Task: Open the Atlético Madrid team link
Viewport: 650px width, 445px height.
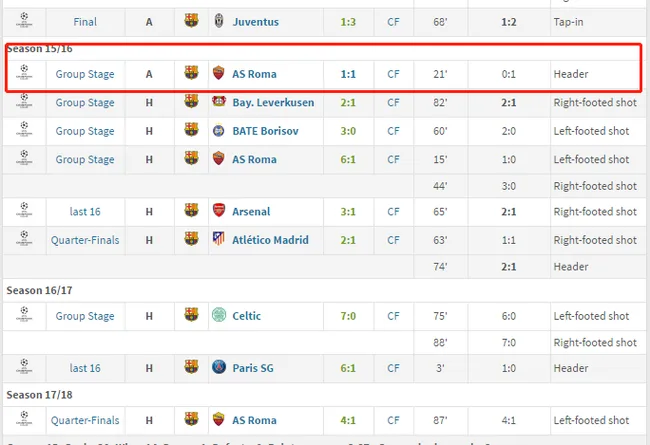Action: coord(270,240)
